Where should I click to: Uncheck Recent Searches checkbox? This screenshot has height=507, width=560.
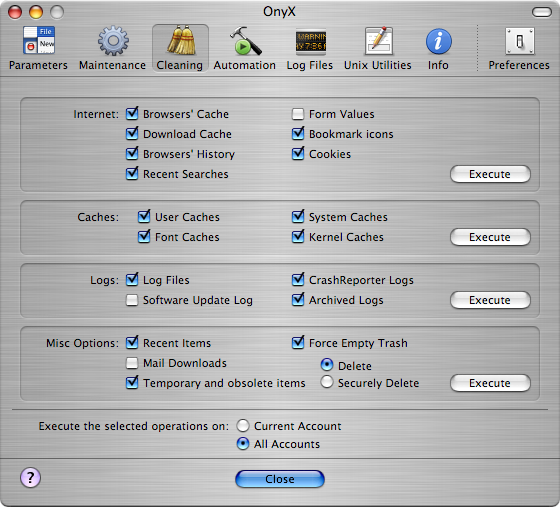132,174
